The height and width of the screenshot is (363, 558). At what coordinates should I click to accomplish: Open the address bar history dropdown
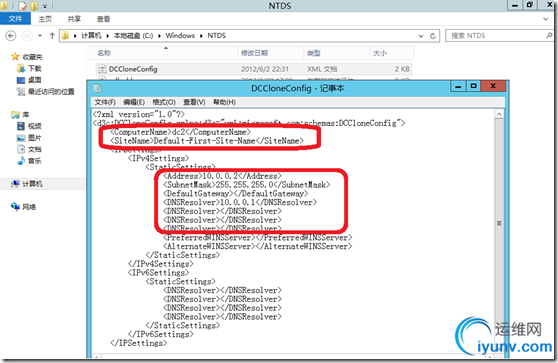421,36
